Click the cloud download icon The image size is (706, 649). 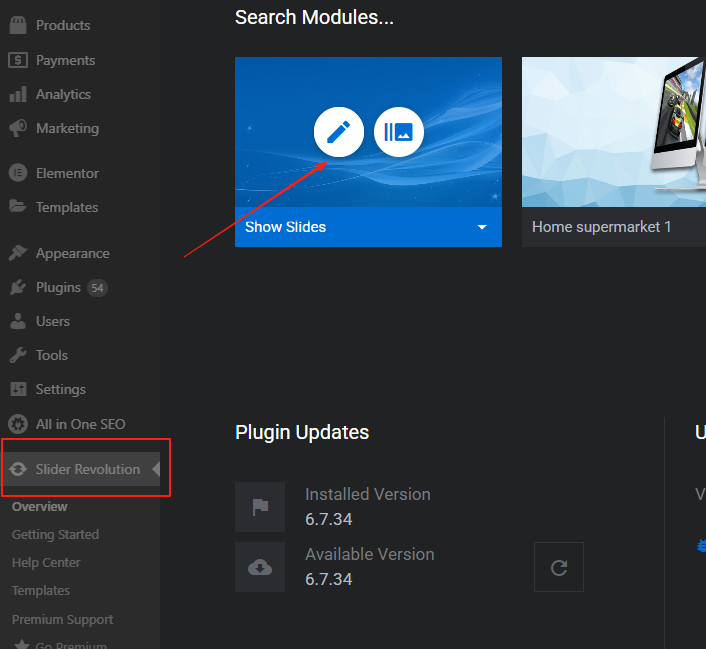(260, 567)
